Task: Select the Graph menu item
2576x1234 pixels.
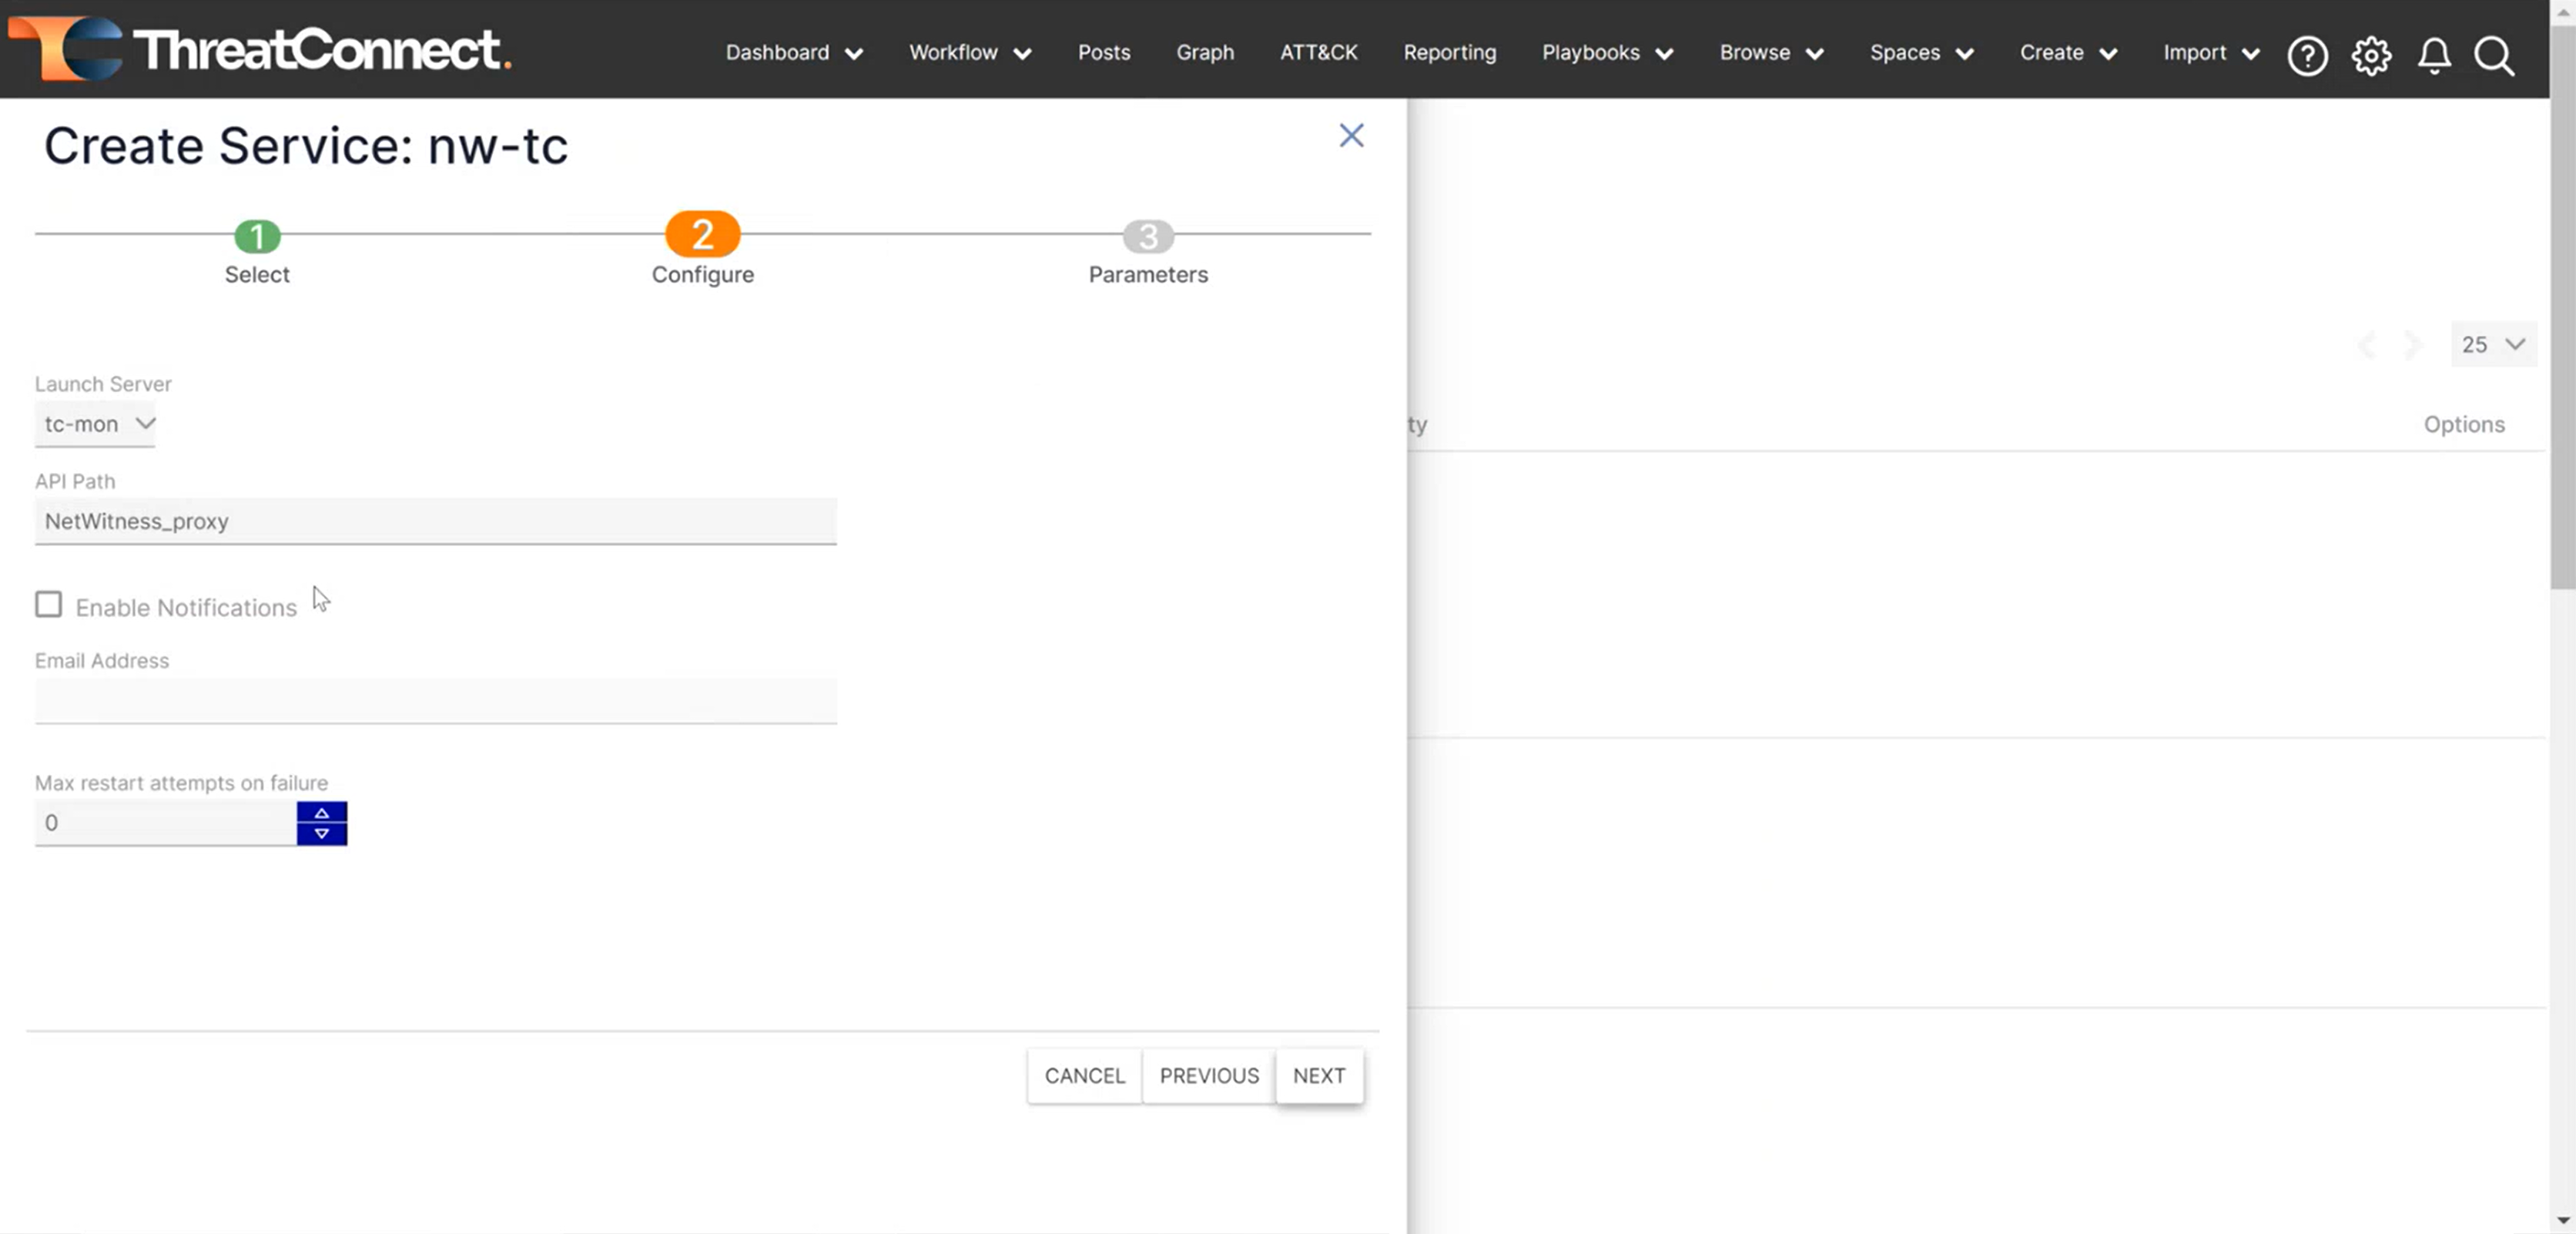Action: [x=1205, y=52]
